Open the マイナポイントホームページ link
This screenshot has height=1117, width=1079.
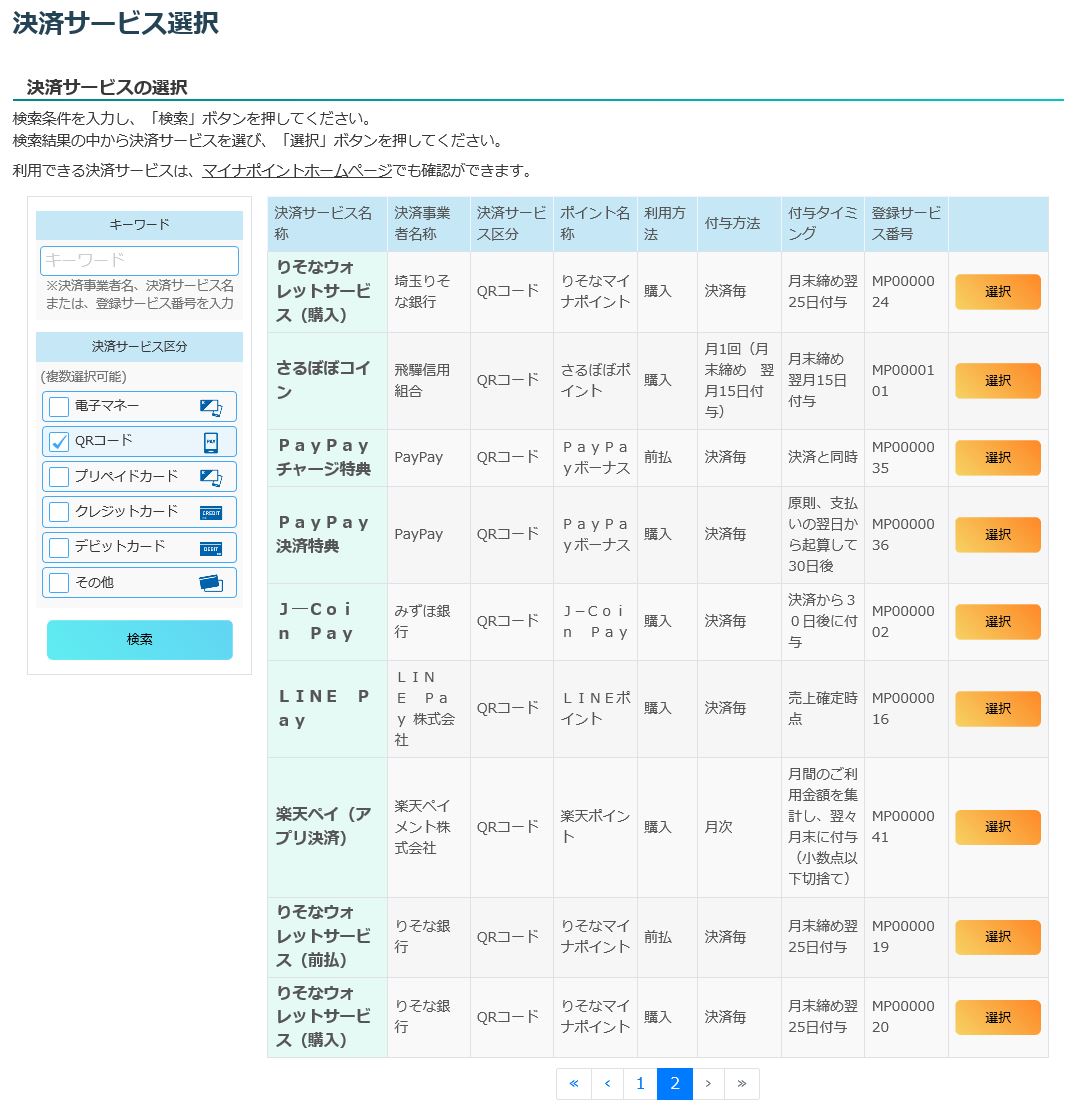click(297, 171)
